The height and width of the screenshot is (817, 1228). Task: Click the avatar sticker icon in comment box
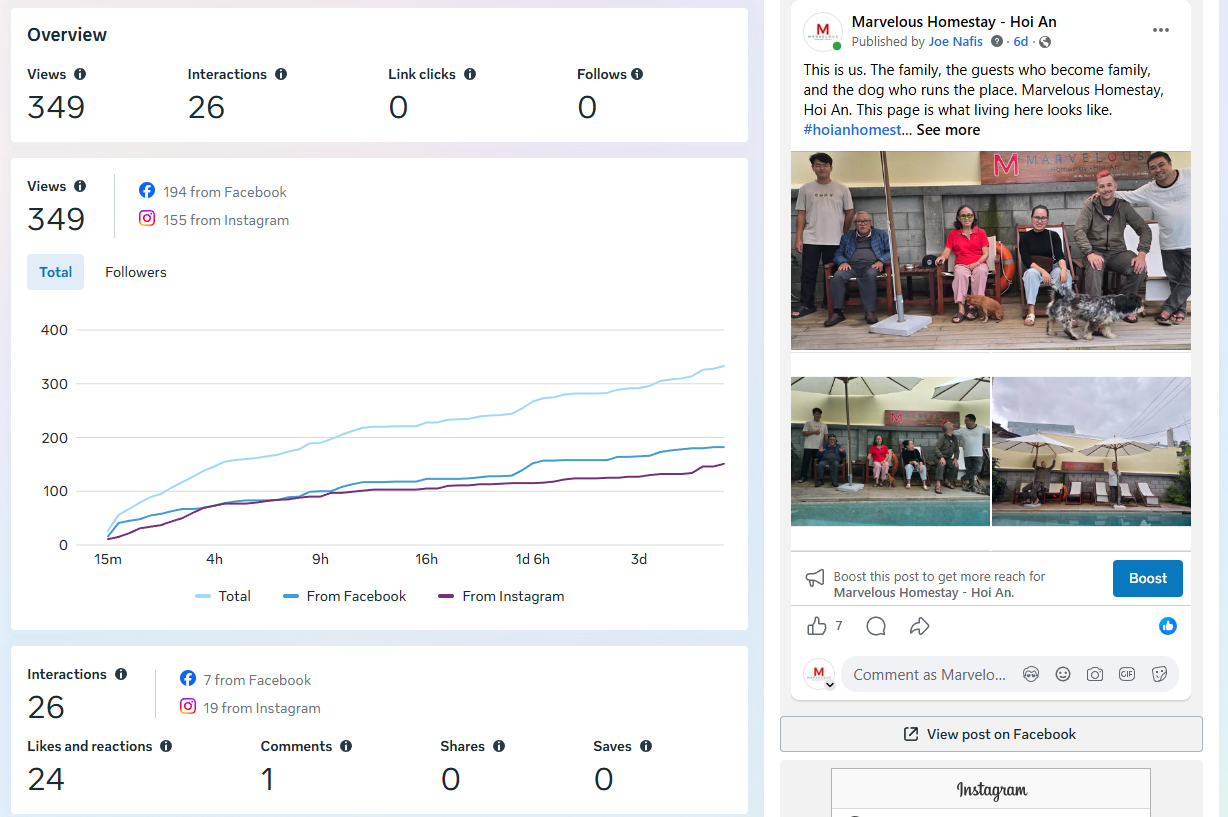pos(1031,674)
